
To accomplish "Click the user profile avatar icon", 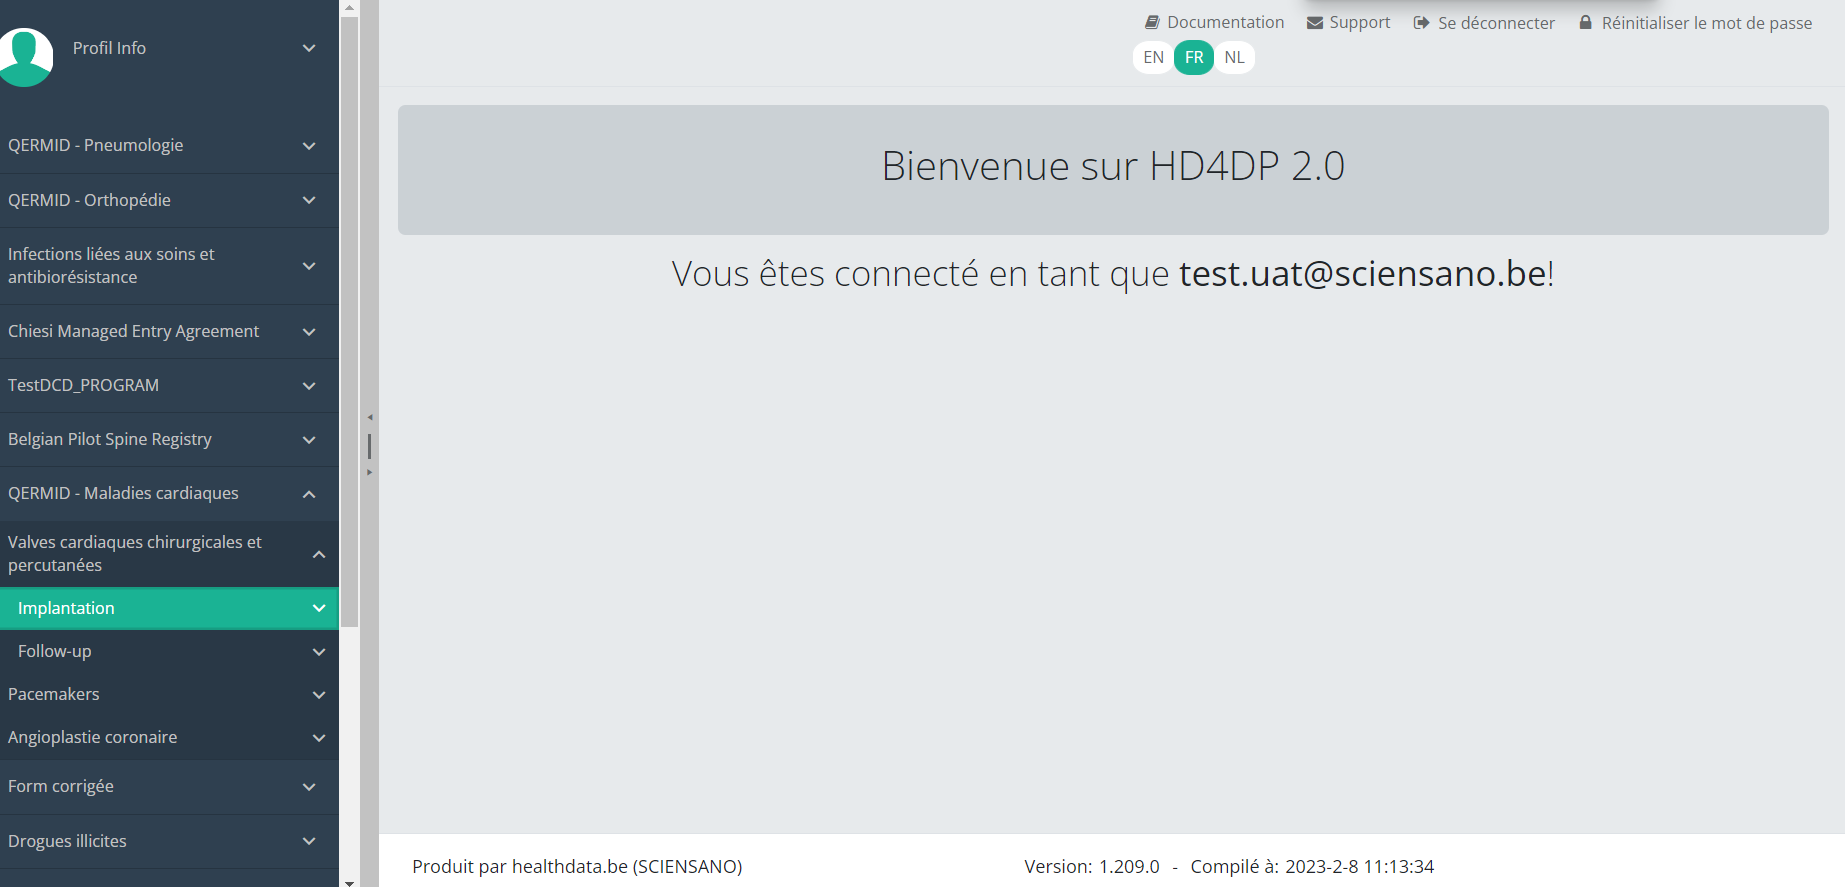I will pyautogui.click(x=26, y=56).
